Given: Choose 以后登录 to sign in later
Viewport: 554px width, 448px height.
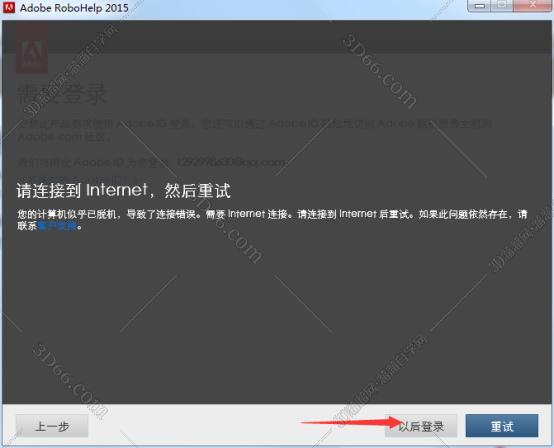Looking at the screenshot, I should click(x=421, y=426).
